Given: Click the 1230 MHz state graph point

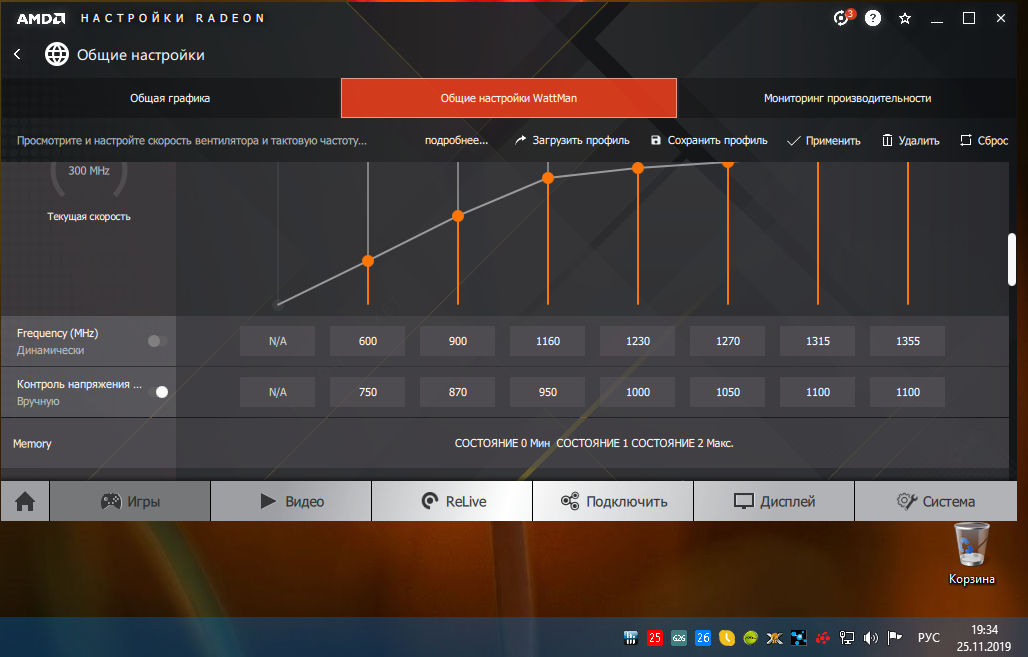Looking at the screenshot, I should 638,168.
